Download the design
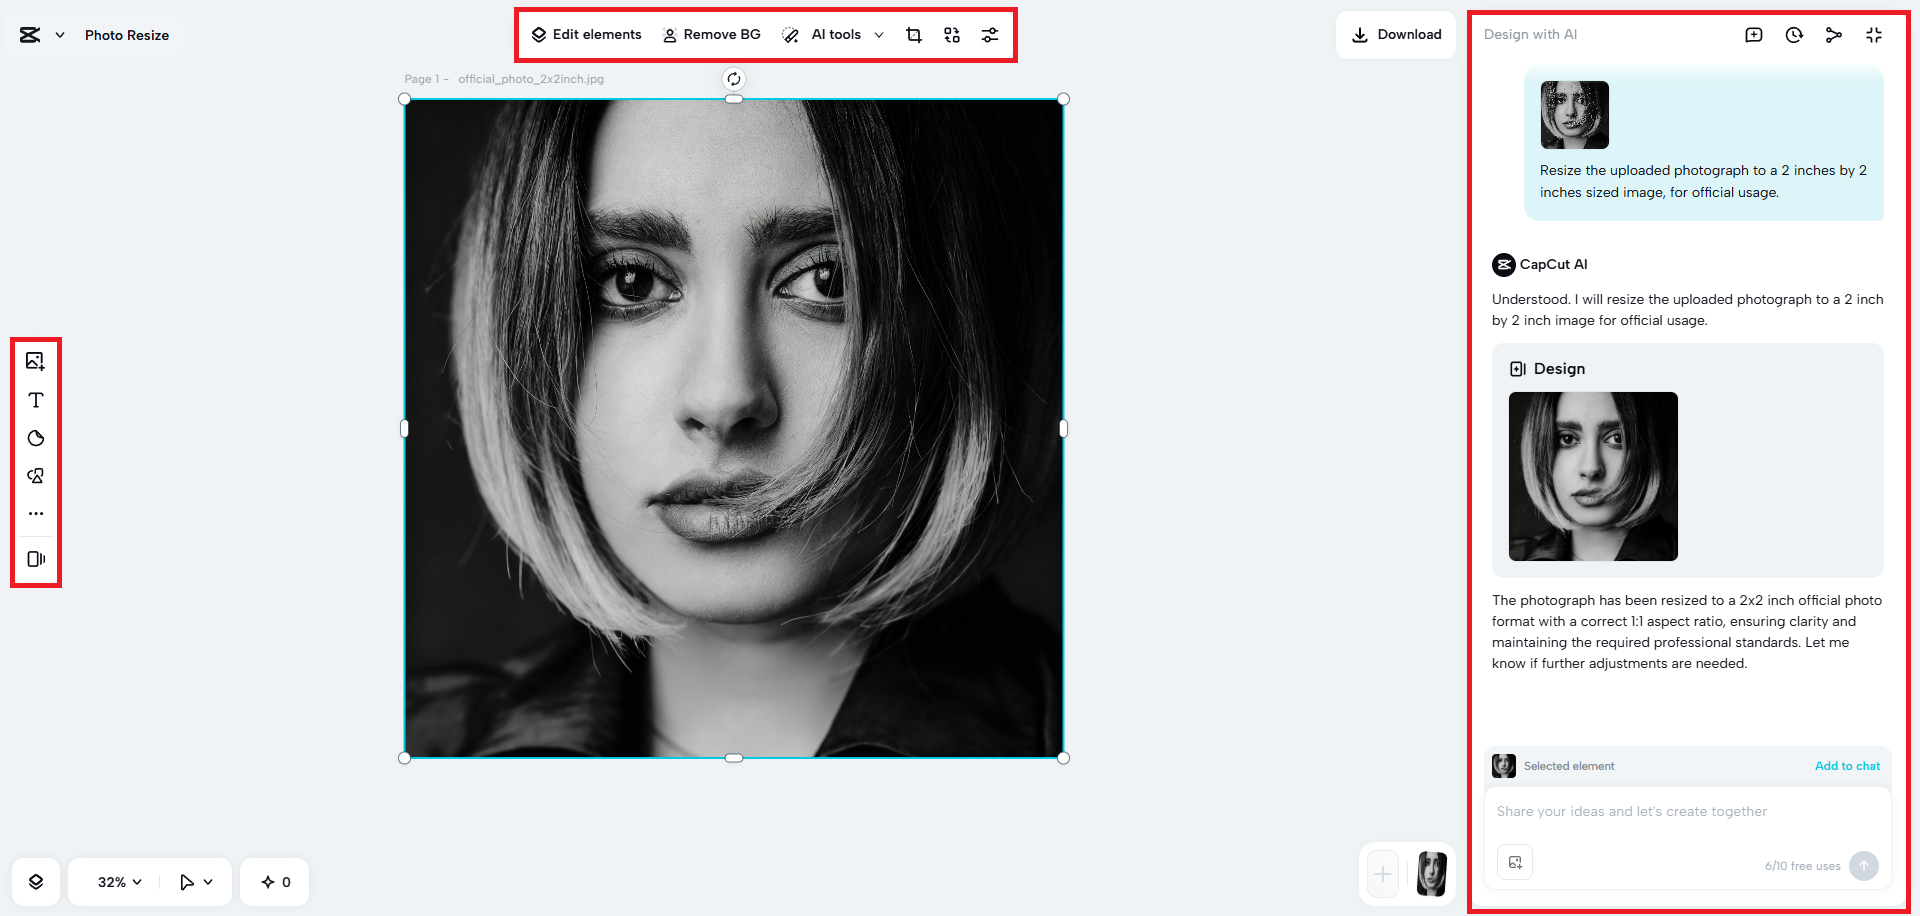Viewport: 1920px width, 916px height. click(x=1396, y=35)
